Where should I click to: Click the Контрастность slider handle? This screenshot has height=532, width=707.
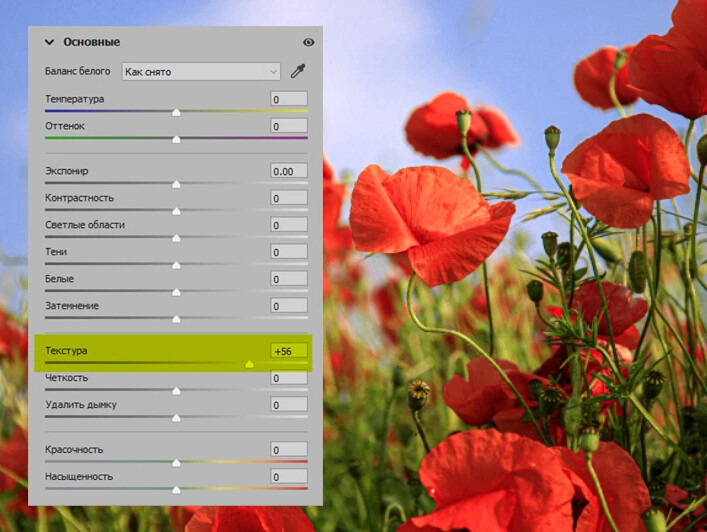[x=176, y=211]
